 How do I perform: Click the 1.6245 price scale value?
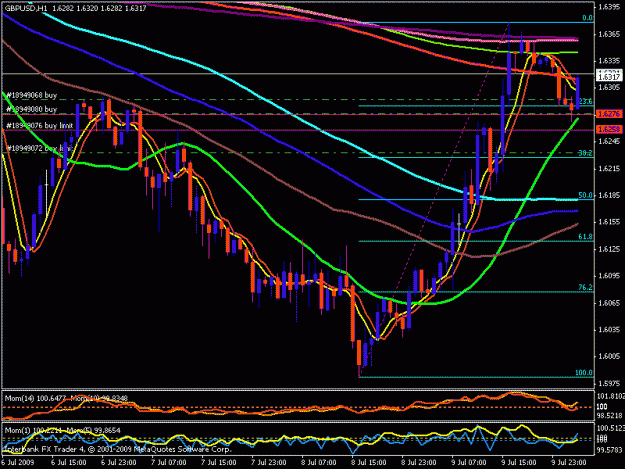point(609,141)
